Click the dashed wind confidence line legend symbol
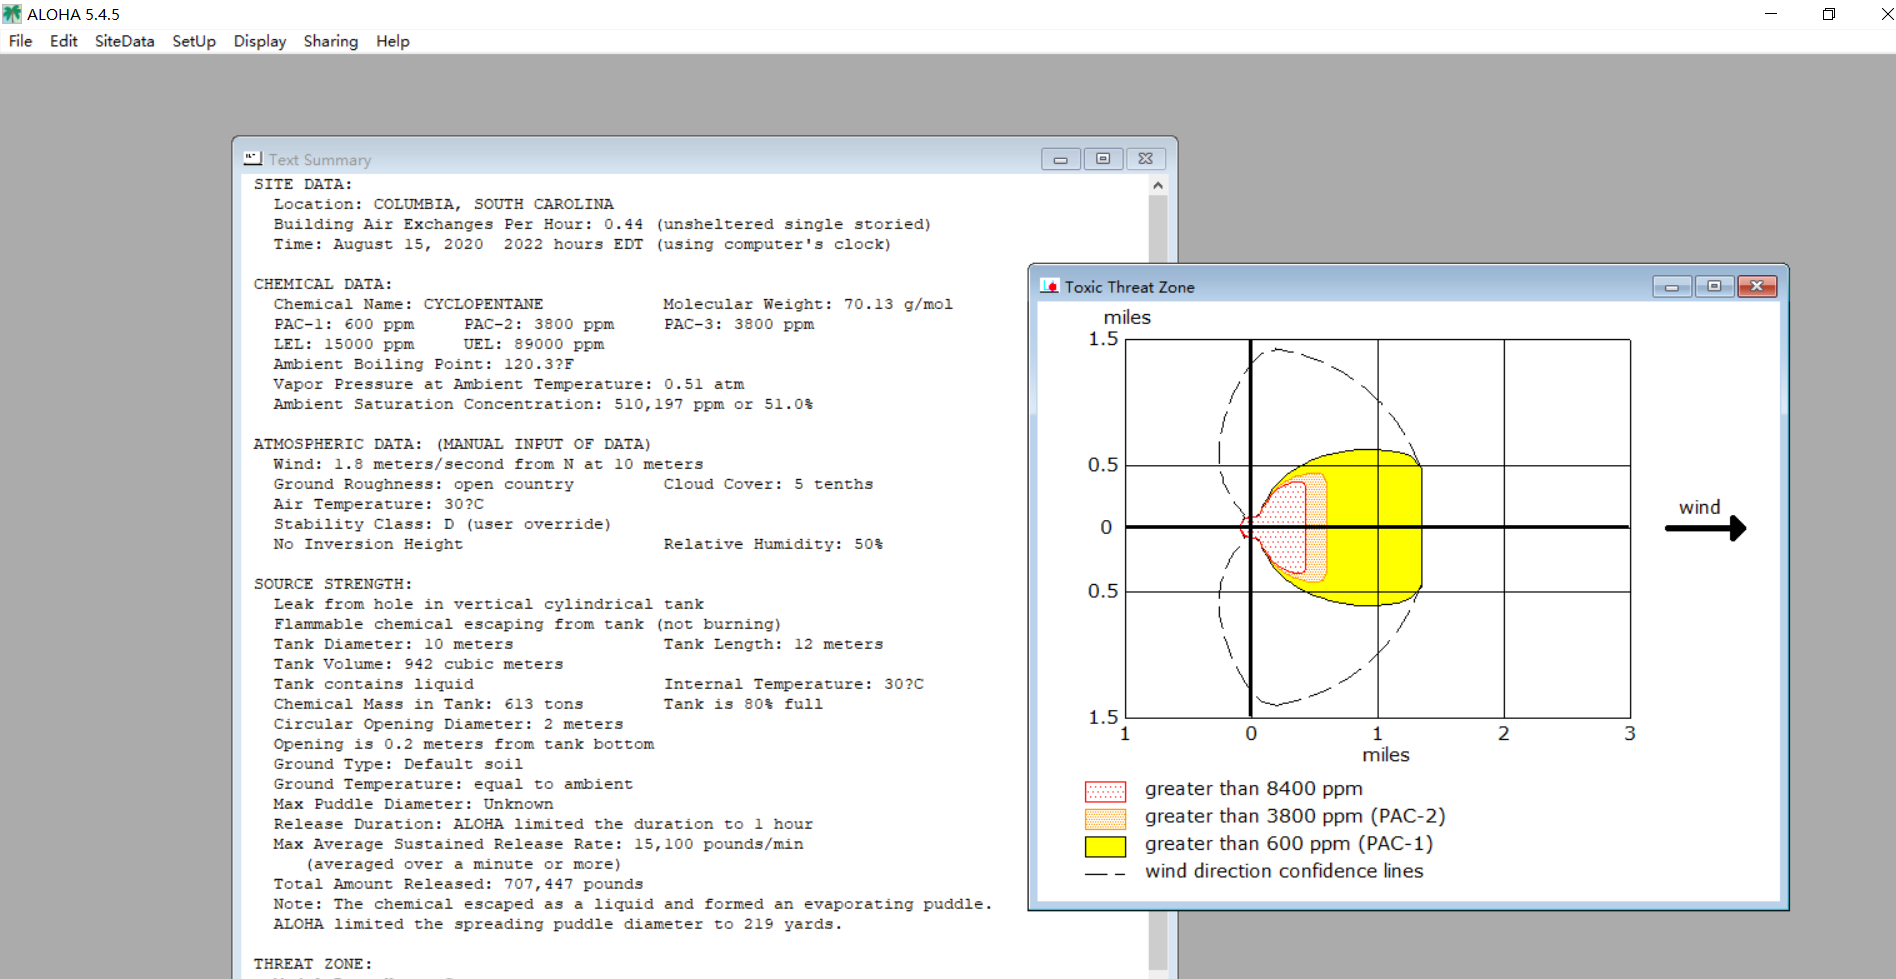This screenshot has height=979, width=1896. [1105, 873]
